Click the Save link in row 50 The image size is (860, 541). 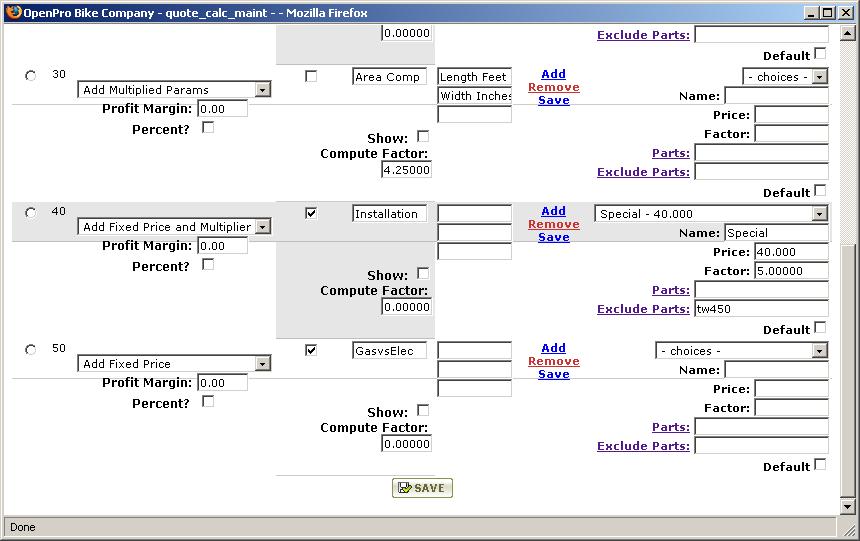click(553, 374)
